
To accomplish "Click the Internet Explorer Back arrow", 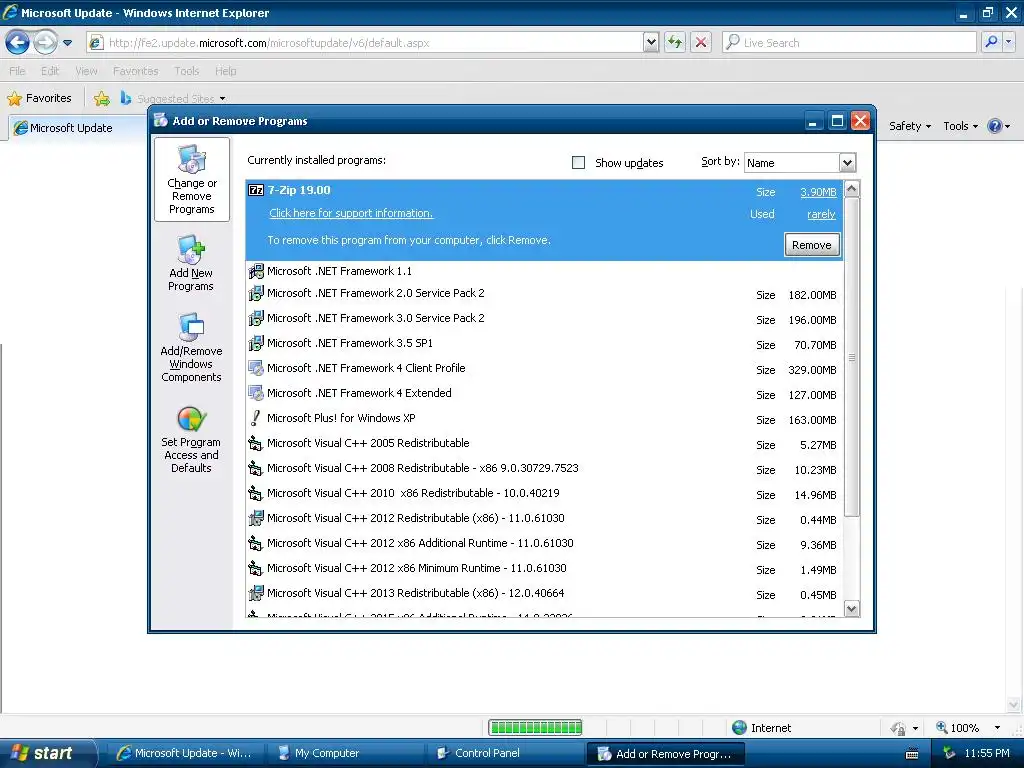I will [18, 43].
